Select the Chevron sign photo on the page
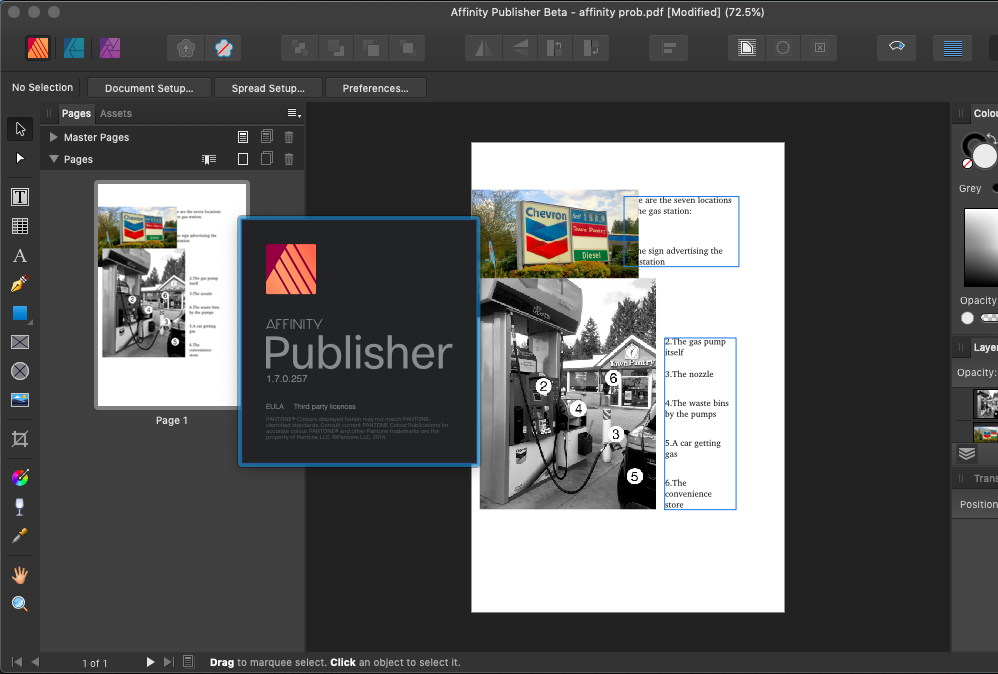 [554, 234]
